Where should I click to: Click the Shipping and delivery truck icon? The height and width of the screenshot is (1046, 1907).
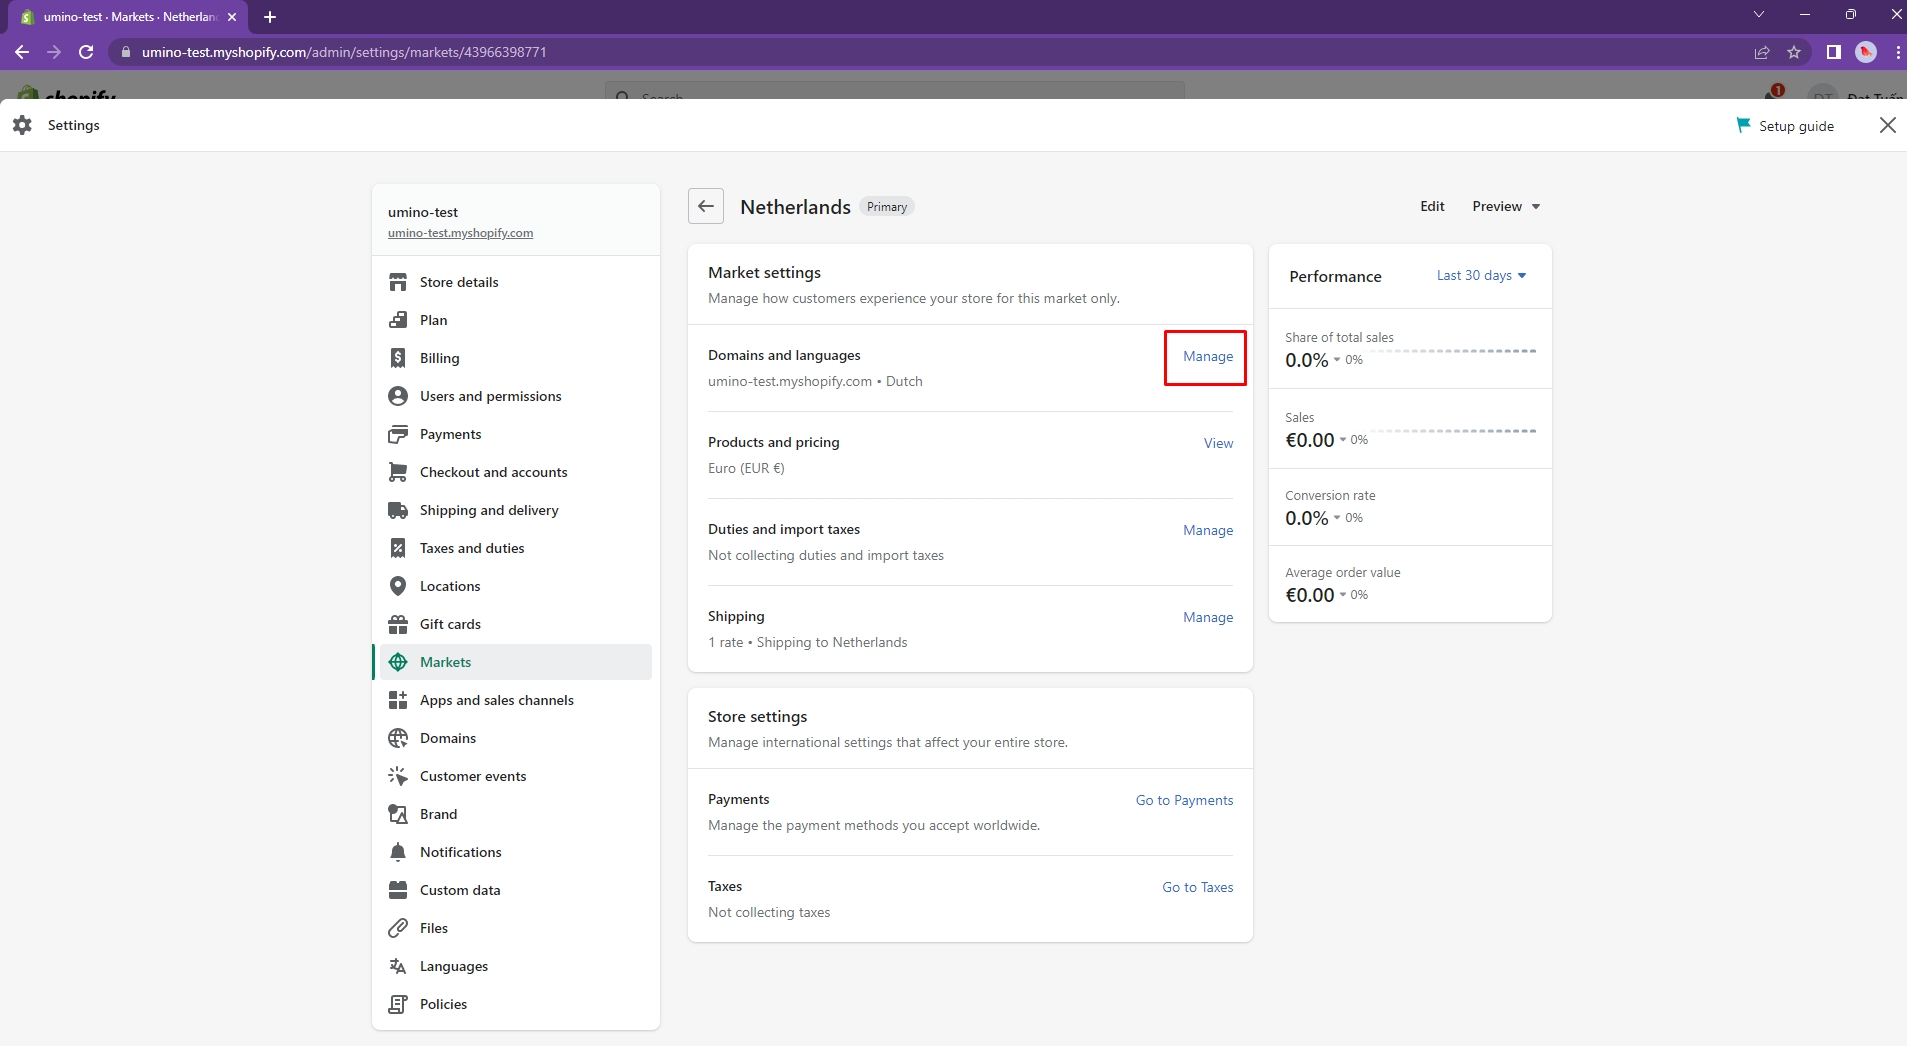(x=398, y=510)
